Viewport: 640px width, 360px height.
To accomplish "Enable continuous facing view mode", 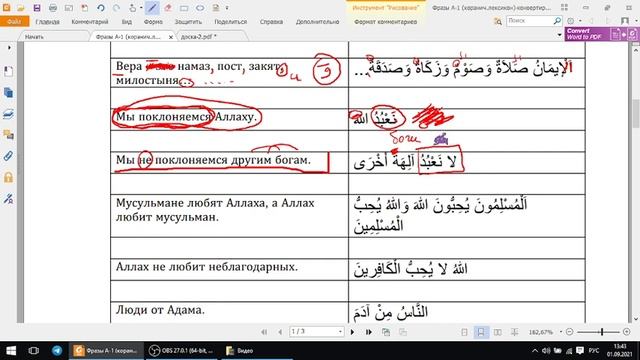I will [x=514, y=332].
